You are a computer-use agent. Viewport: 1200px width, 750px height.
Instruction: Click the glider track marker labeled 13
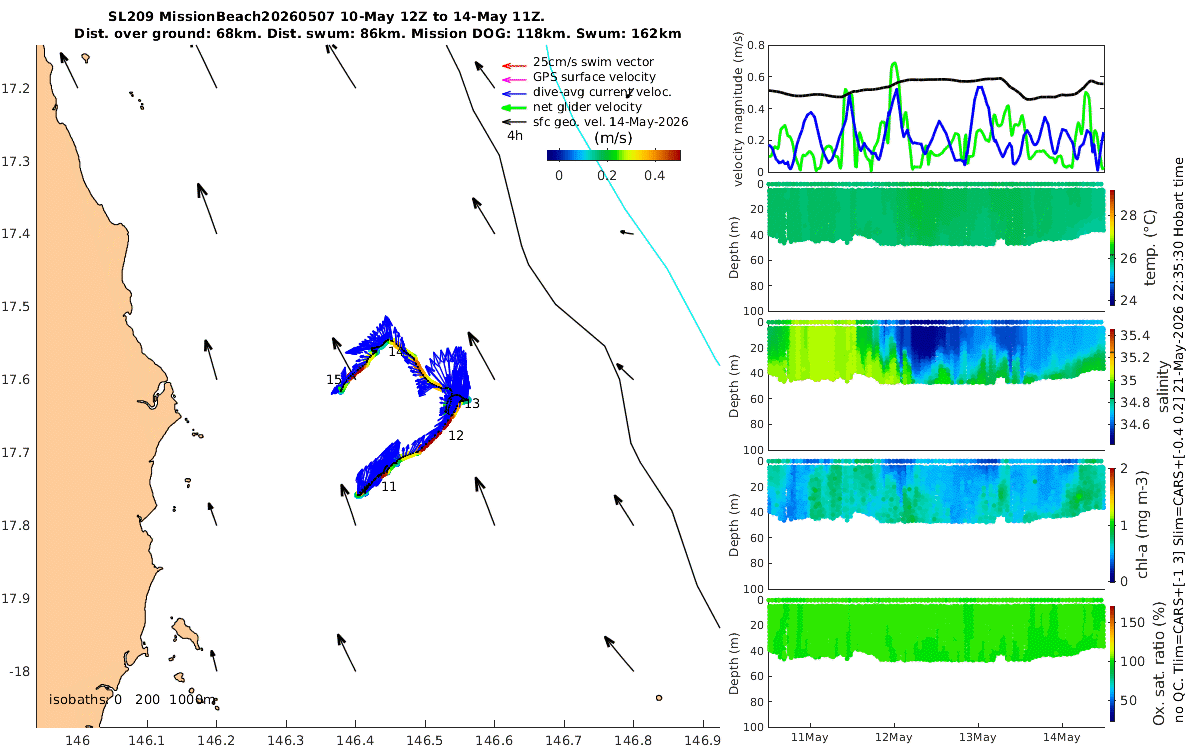(x=472, y=404)
